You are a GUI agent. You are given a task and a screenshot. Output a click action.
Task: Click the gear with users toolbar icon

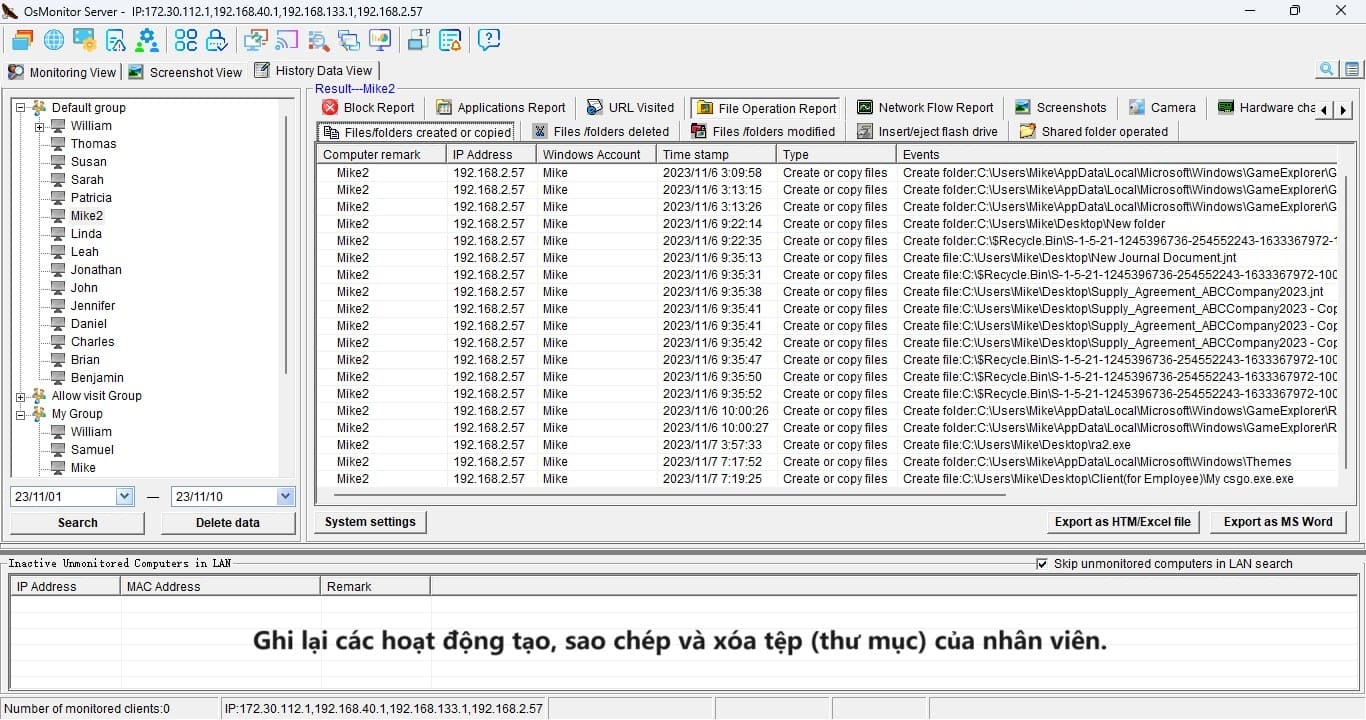pyautogui.click(x=147, y=40)
